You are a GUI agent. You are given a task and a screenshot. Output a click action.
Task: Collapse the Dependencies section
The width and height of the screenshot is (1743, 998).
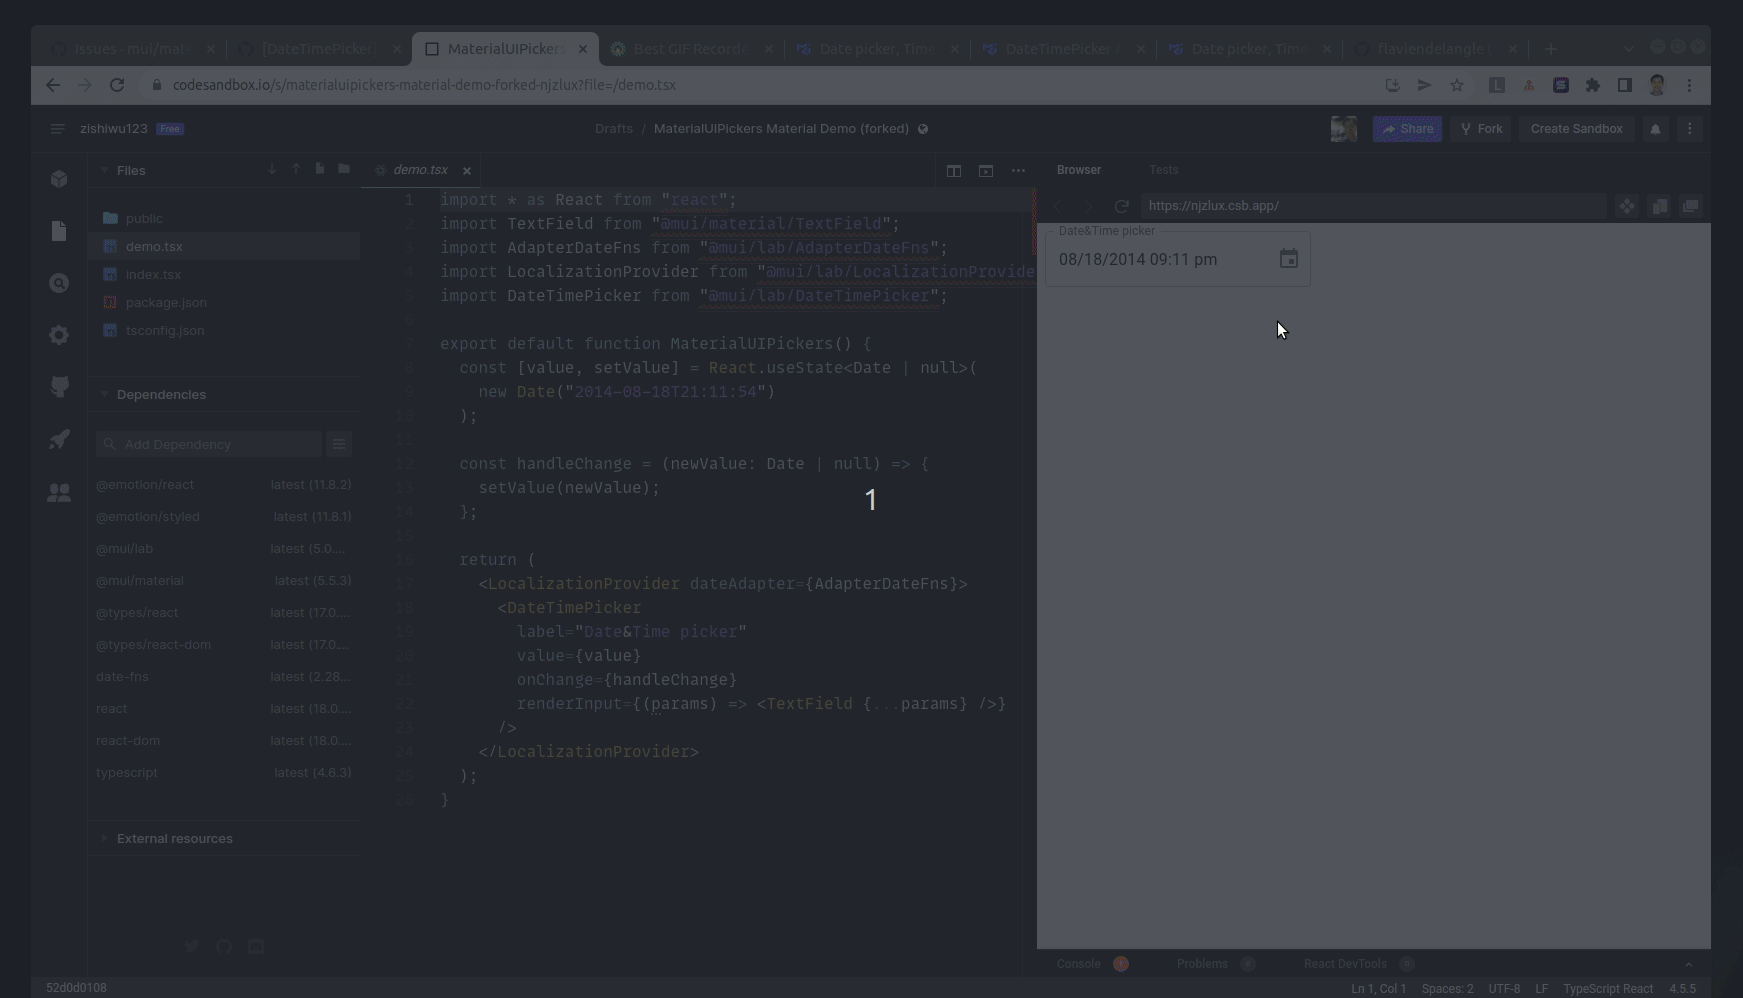(x=104, y=394)
